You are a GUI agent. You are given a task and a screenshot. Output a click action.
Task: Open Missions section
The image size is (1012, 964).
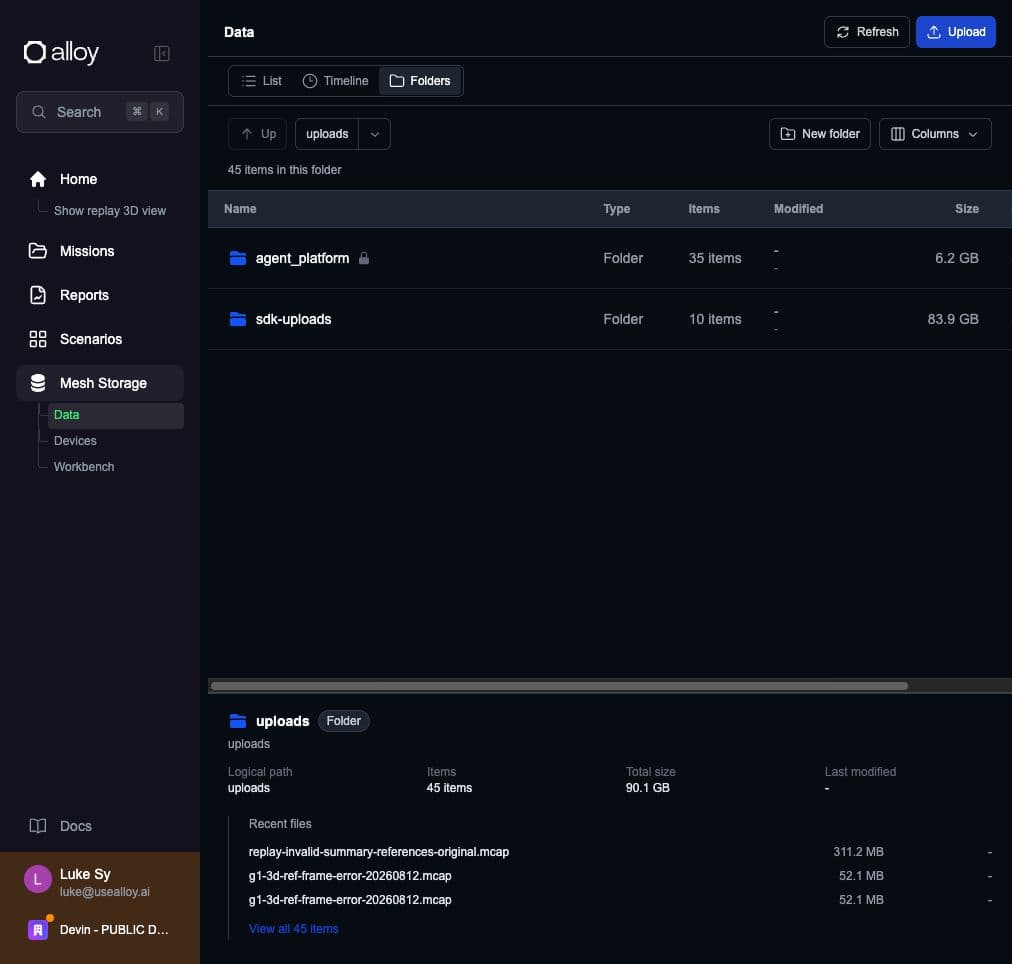(100, 251)
